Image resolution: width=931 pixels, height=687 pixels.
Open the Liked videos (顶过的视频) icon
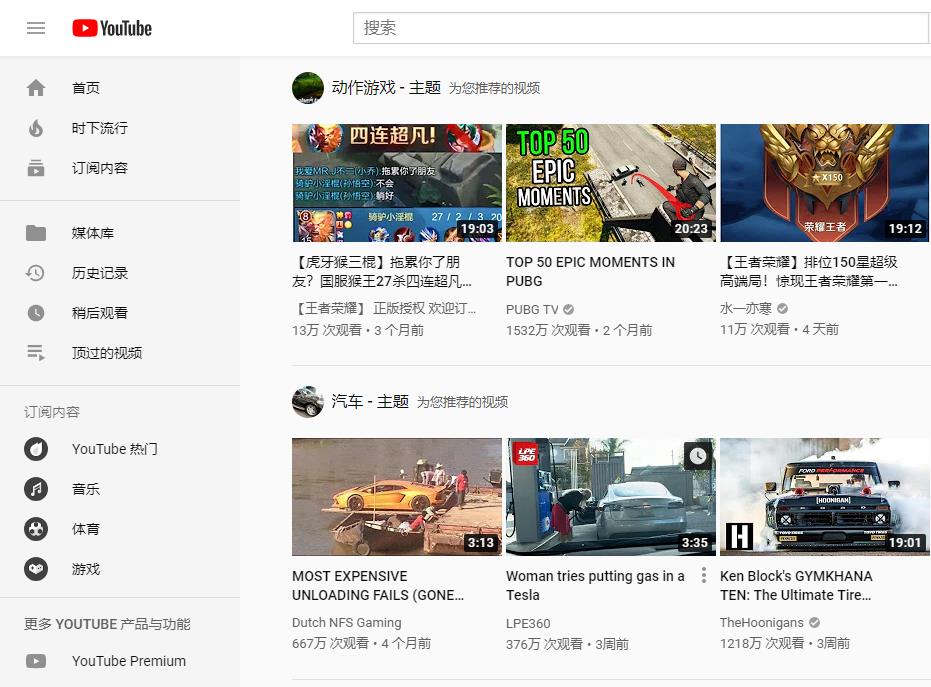[36, 353]
